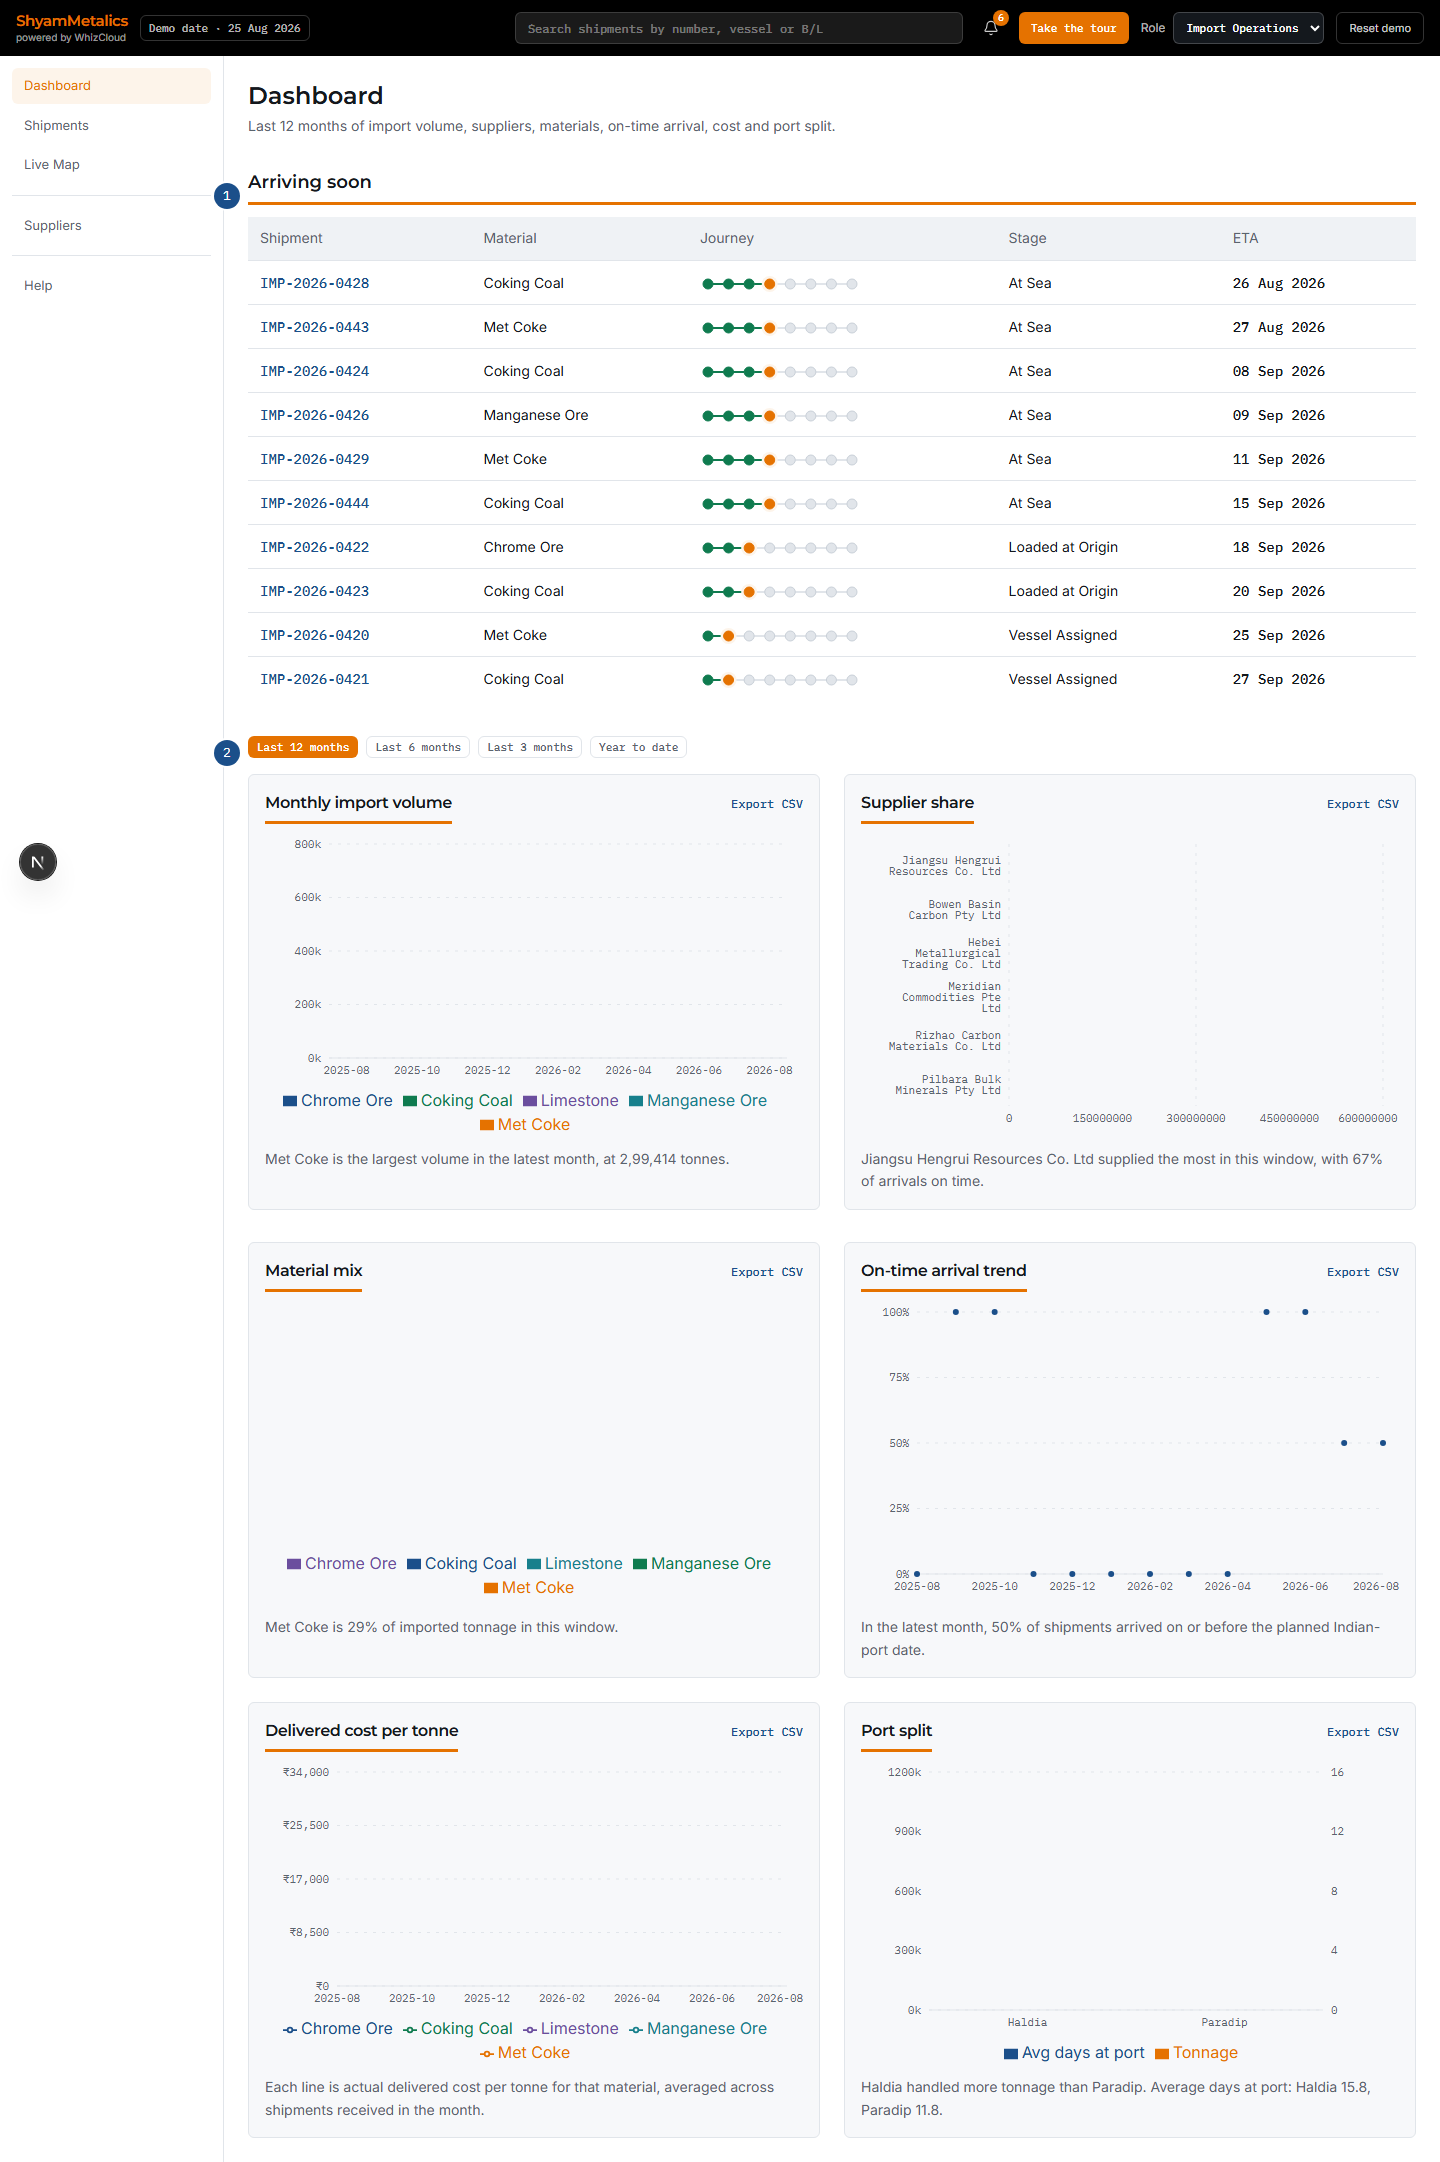Image resolution: width=1440 pixels, height=2162 pixels.
Task: Toggle Met Coke legend in Delivered cost chart
Action: (525, 2052)
